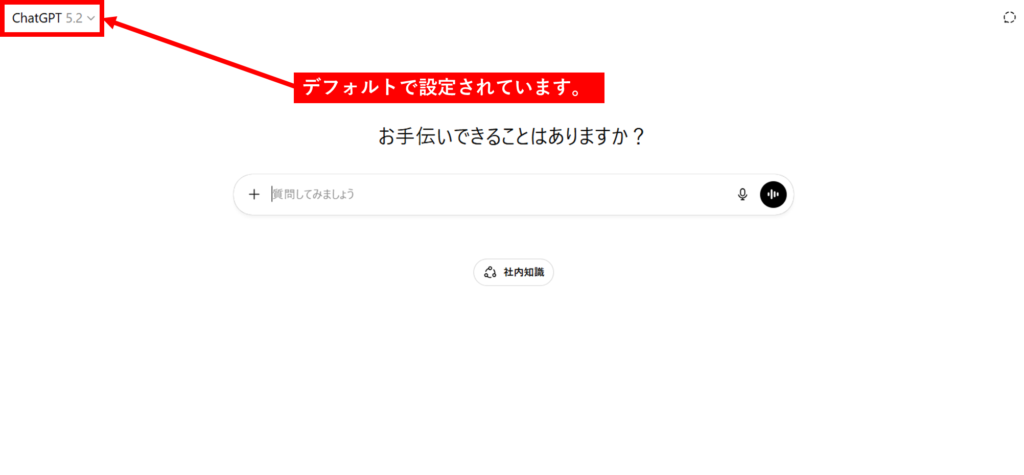Click the blinking cursor in prompt box
Screen dimensions: 1024x475
272,194
